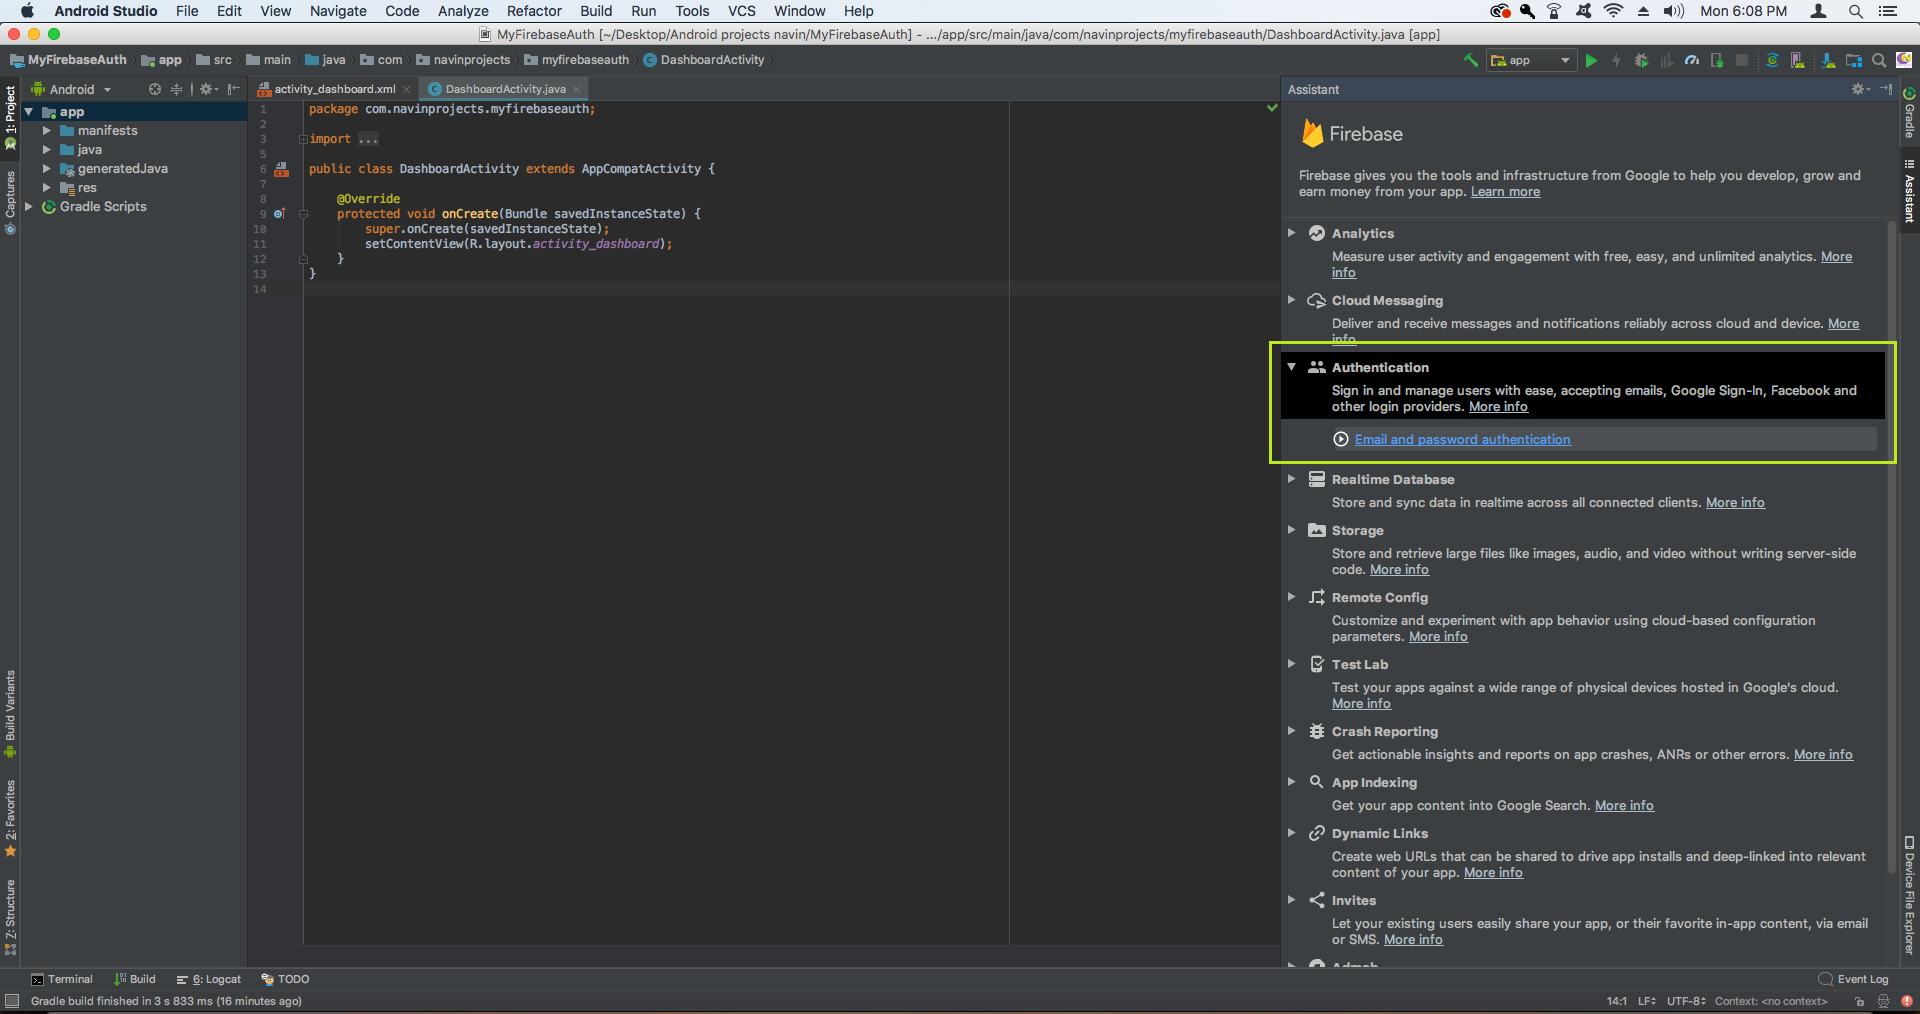Click Attach debugger to Android process icon
The image size is (1920, 1014).
(1717, 60)
